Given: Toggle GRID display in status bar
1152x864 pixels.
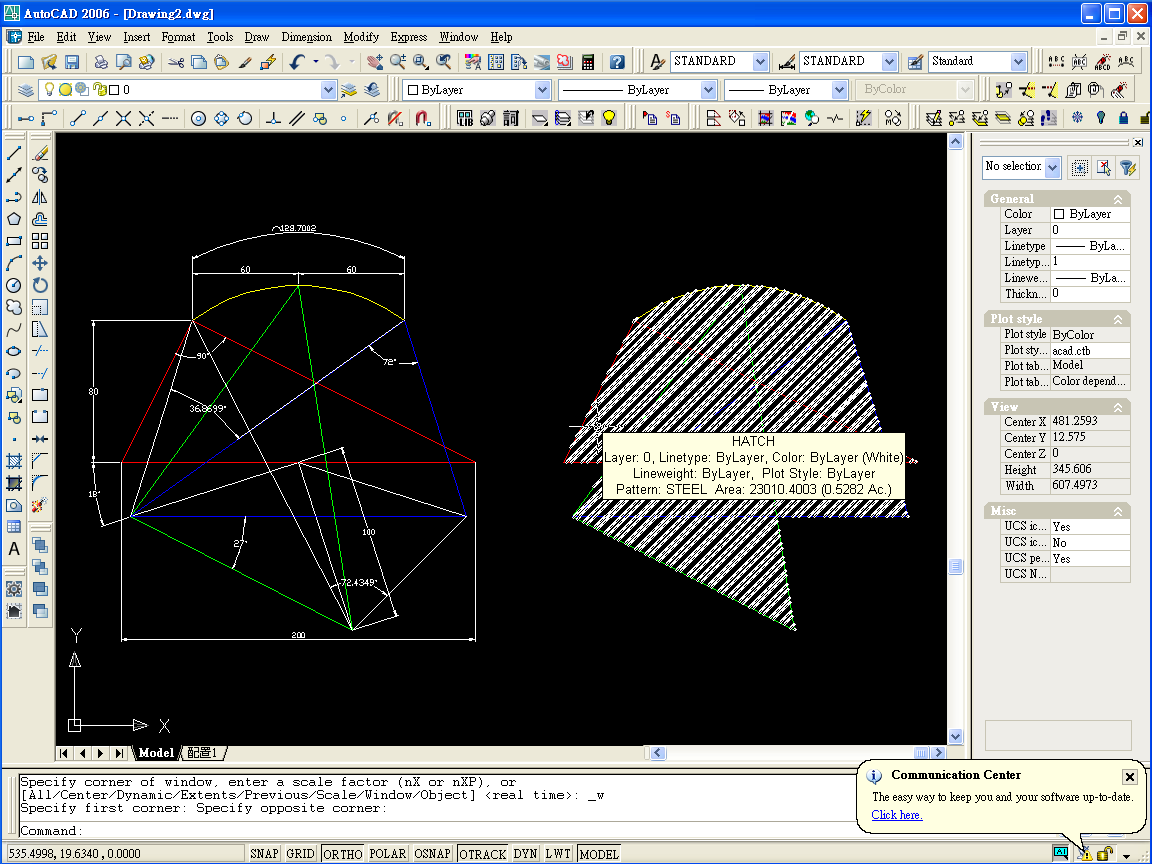Looking at the screenshot, I should [x=300, y=854].
